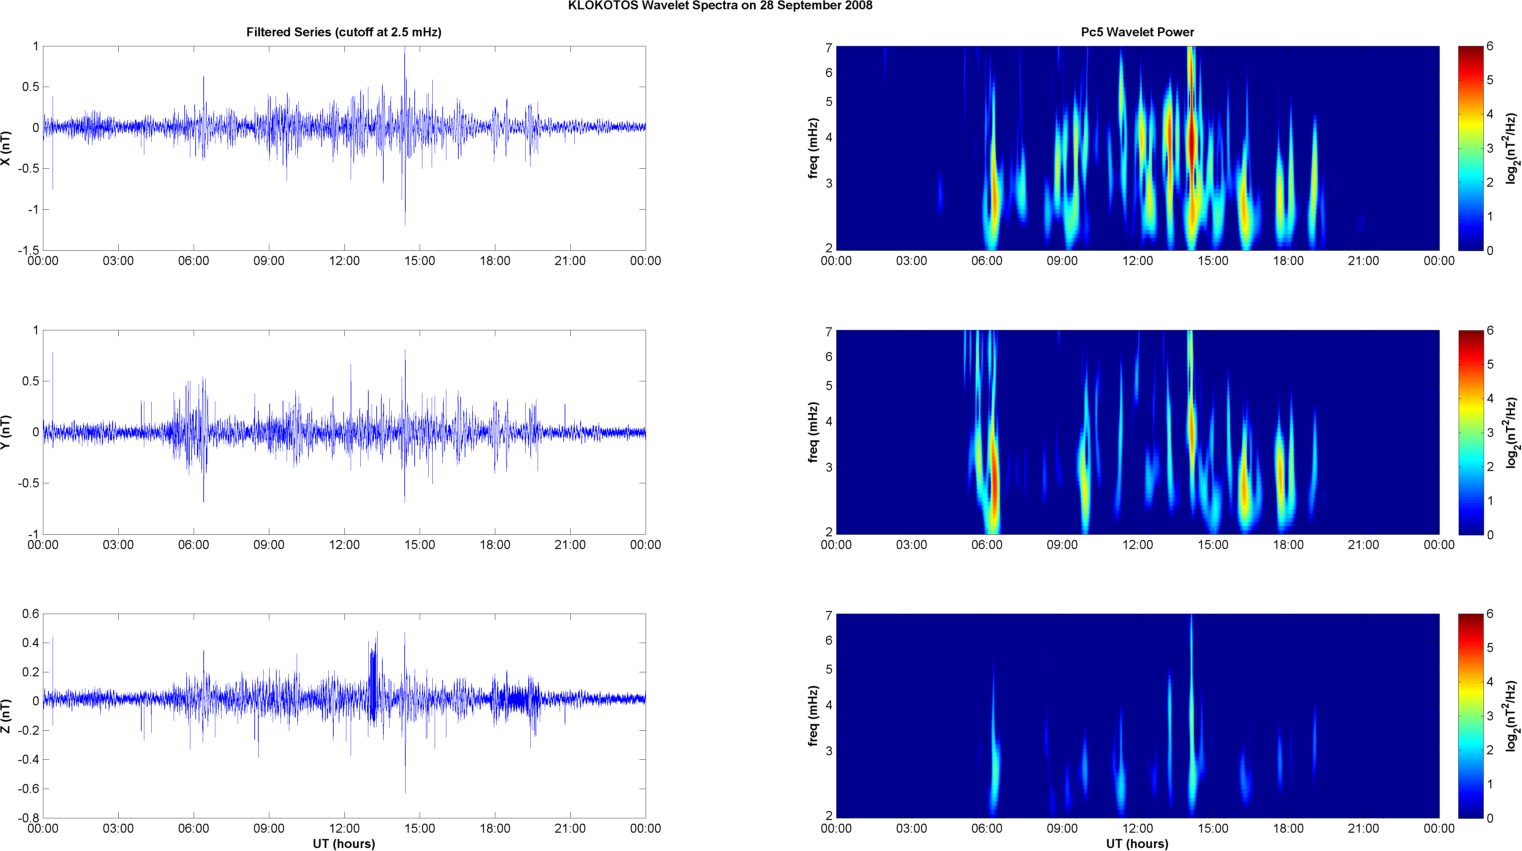Click the freq (mHz) label of Z spectrogram
This screenshot has width=1522, height=851.
(x=814, y=716)
